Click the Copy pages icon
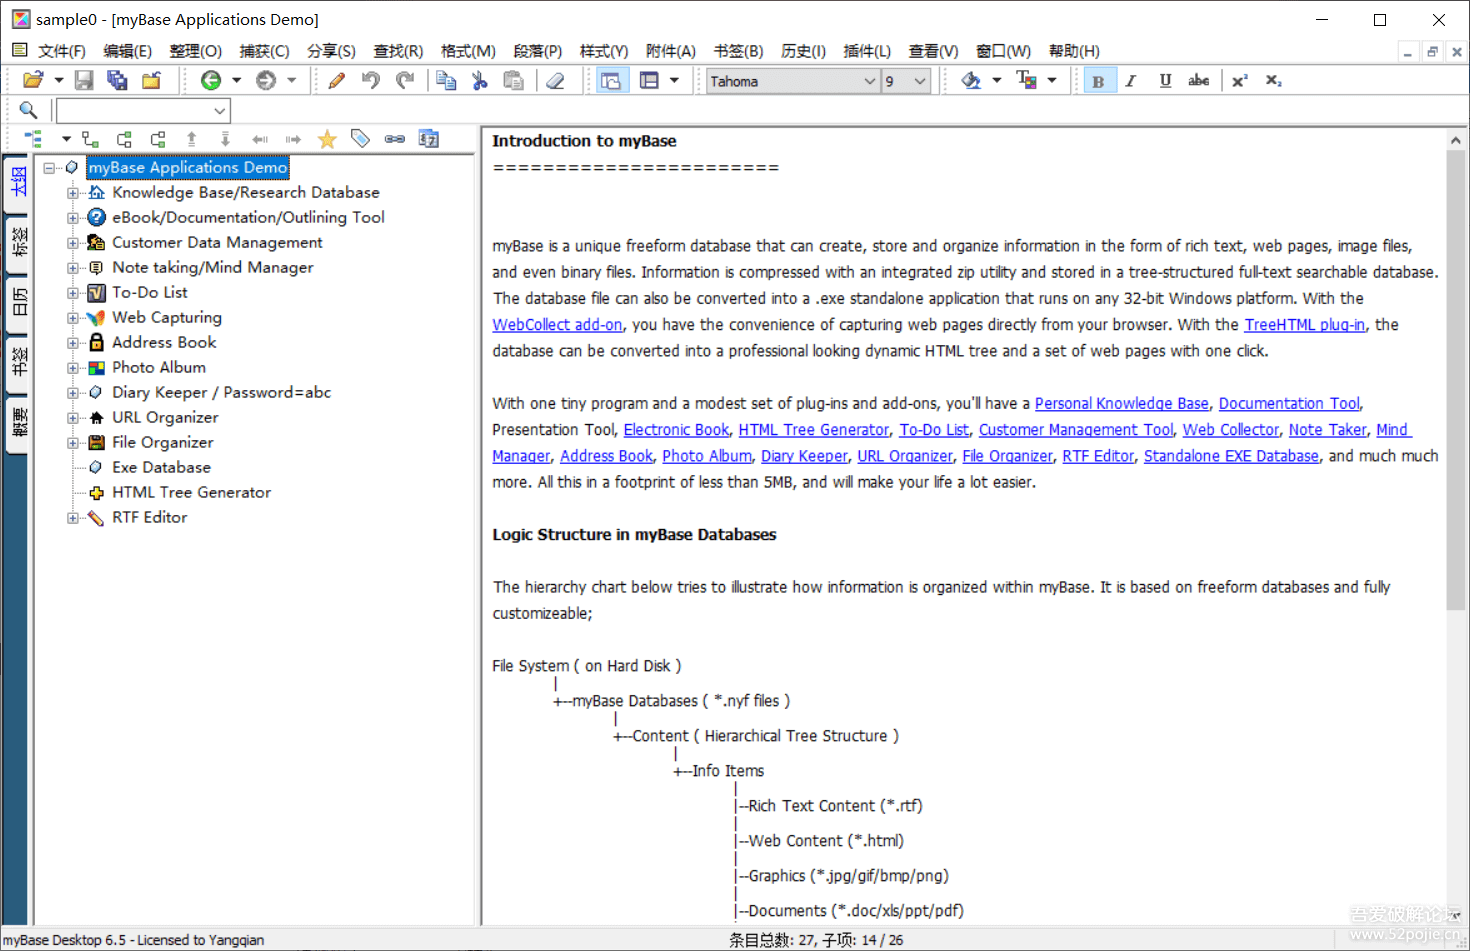Screen dimensions: 1470x951 pyautogui.click(x=446, y=81)
